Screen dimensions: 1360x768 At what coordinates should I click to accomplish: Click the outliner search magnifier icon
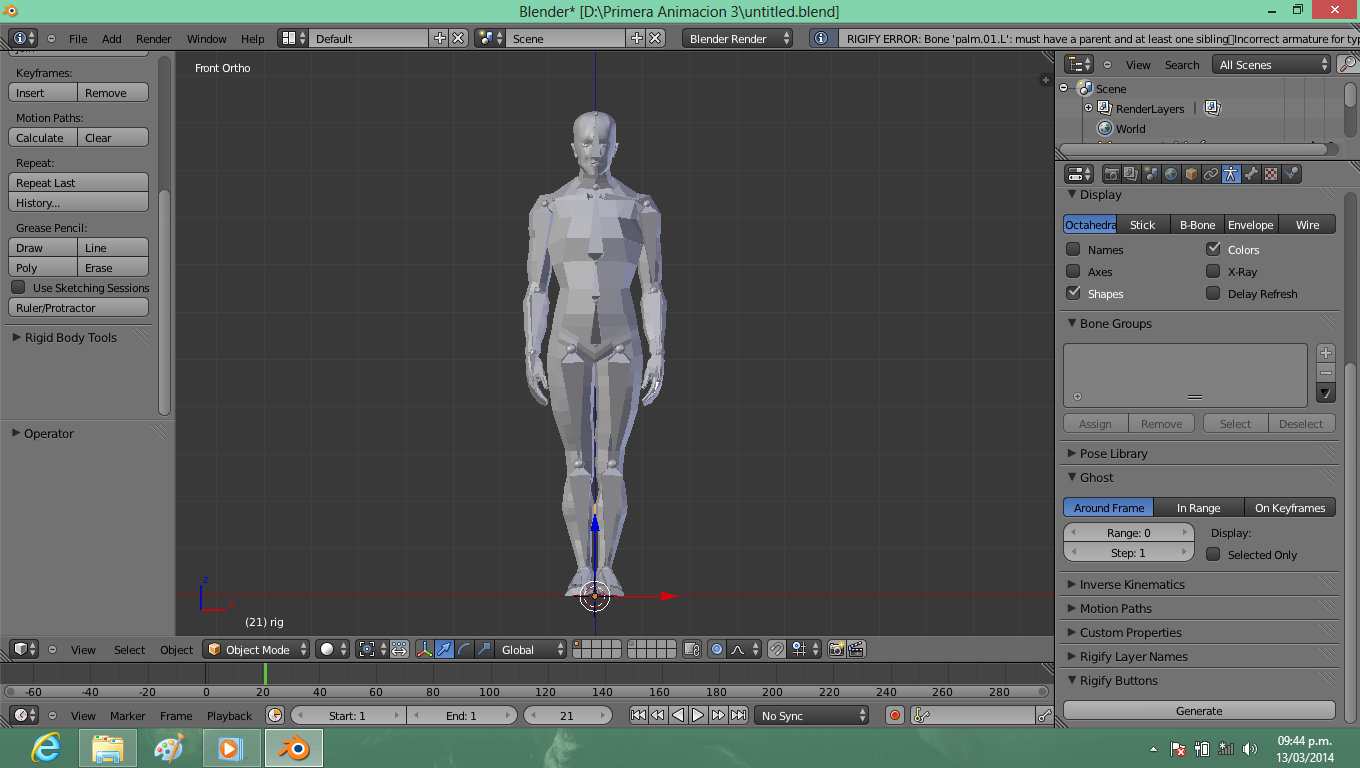pos(1347,65)
